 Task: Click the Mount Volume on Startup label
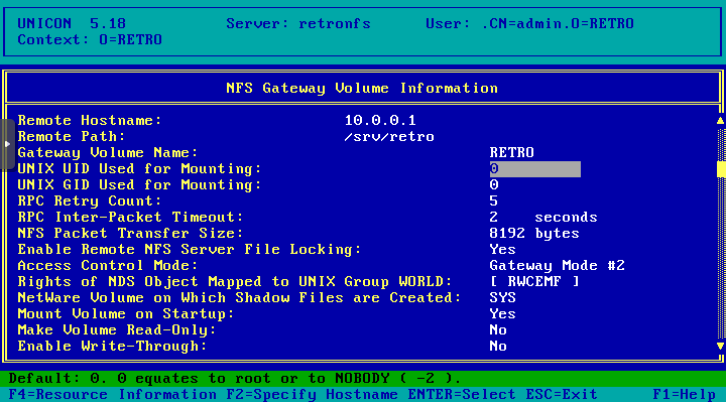(126, 314)
